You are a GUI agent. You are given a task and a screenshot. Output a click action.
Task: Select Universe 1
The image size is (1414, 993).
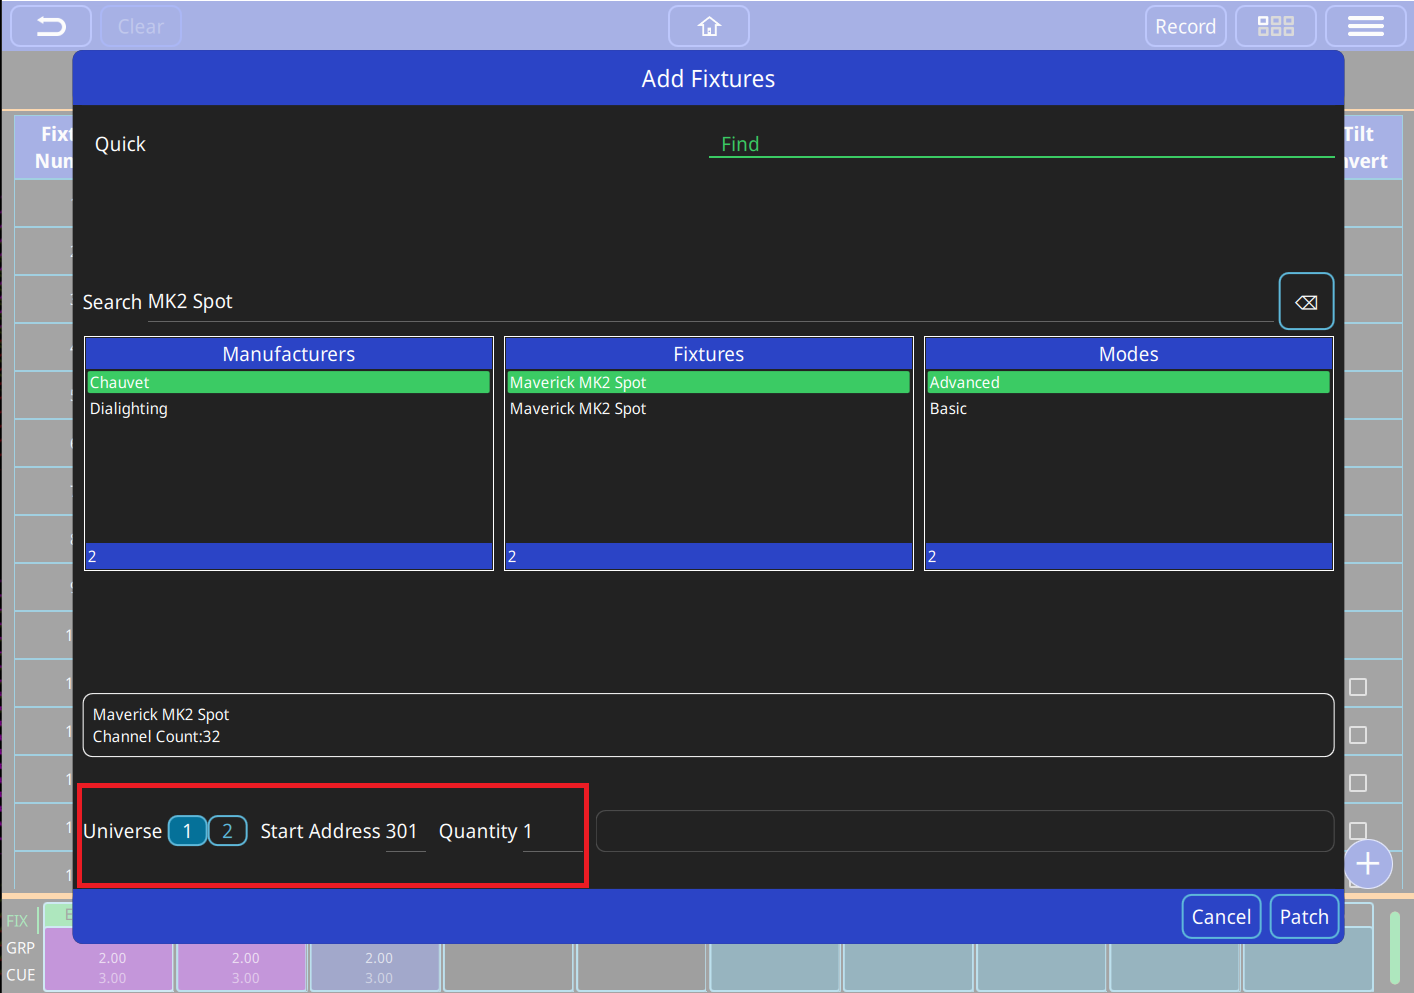click(x=187, y=831)
